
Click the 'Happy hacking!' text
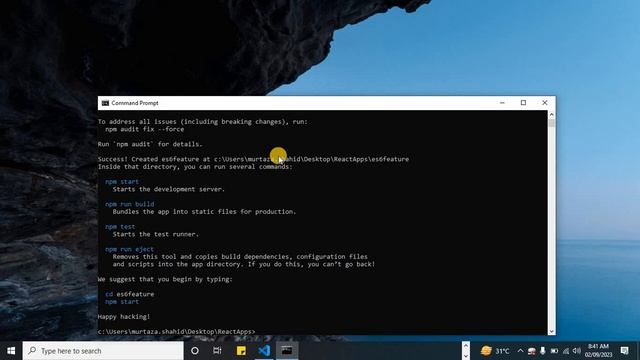(x=124, y=316)
